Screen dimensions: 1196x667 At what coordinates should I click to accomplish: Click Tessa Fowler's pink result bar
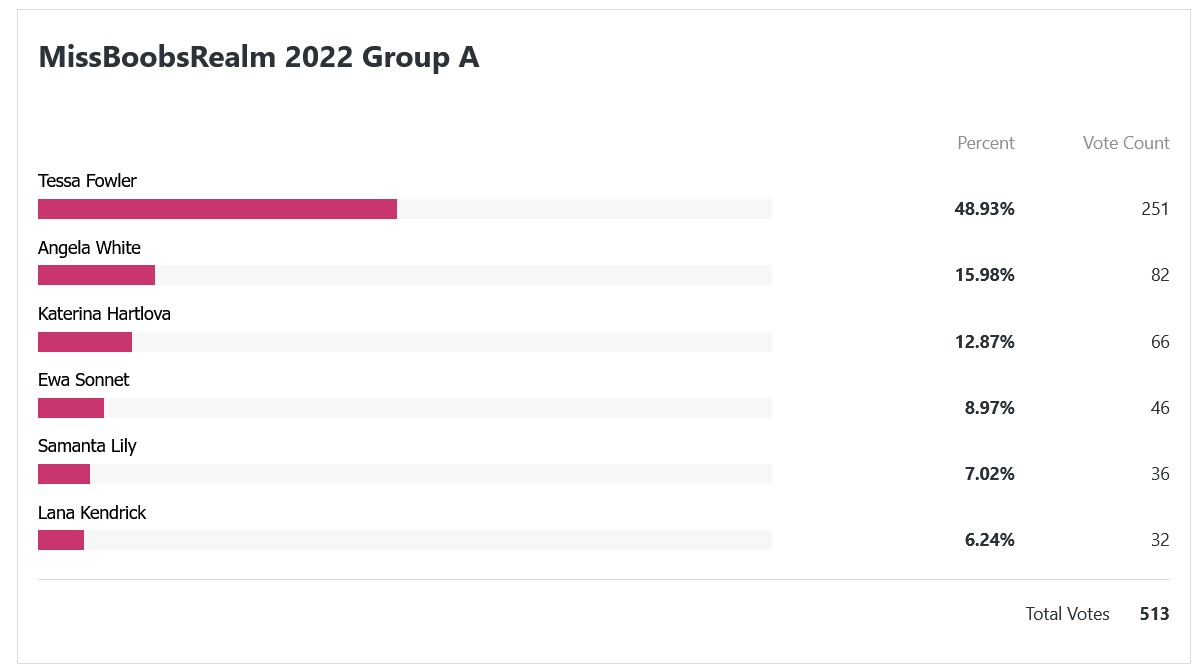tap(217, 209)
